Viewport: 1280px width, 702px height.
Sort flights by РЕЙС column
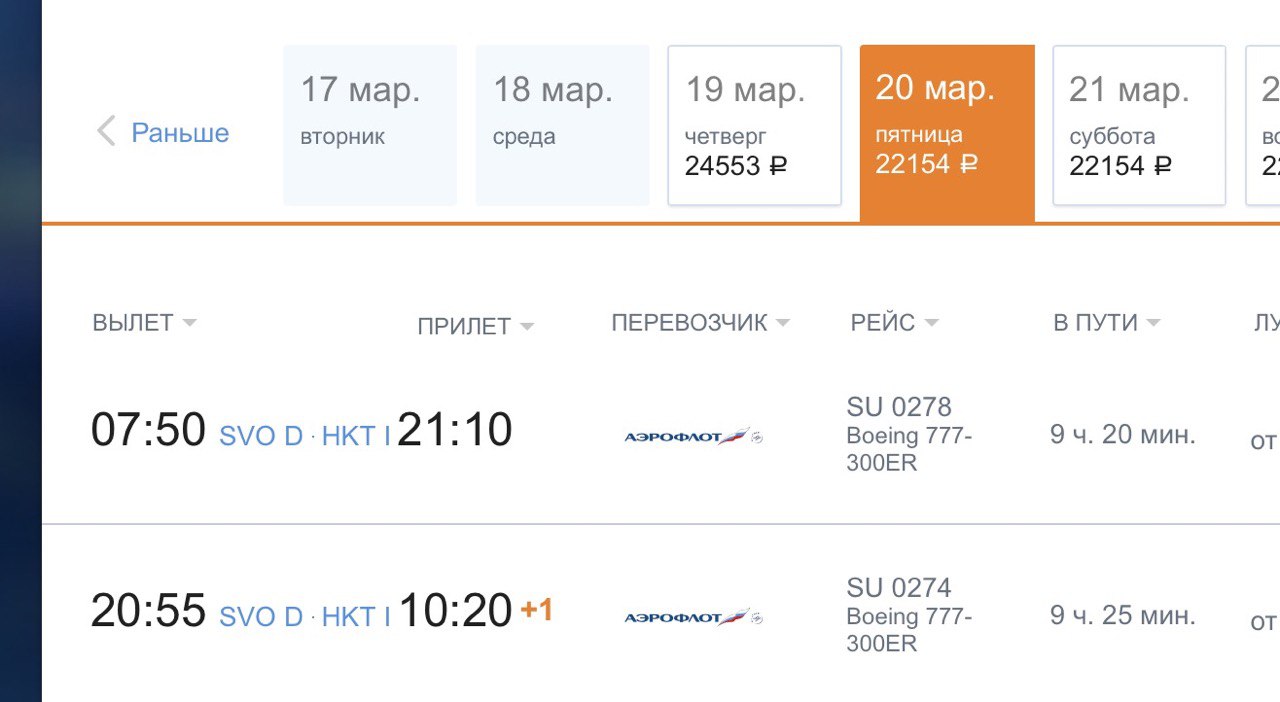tap(894, 322)
